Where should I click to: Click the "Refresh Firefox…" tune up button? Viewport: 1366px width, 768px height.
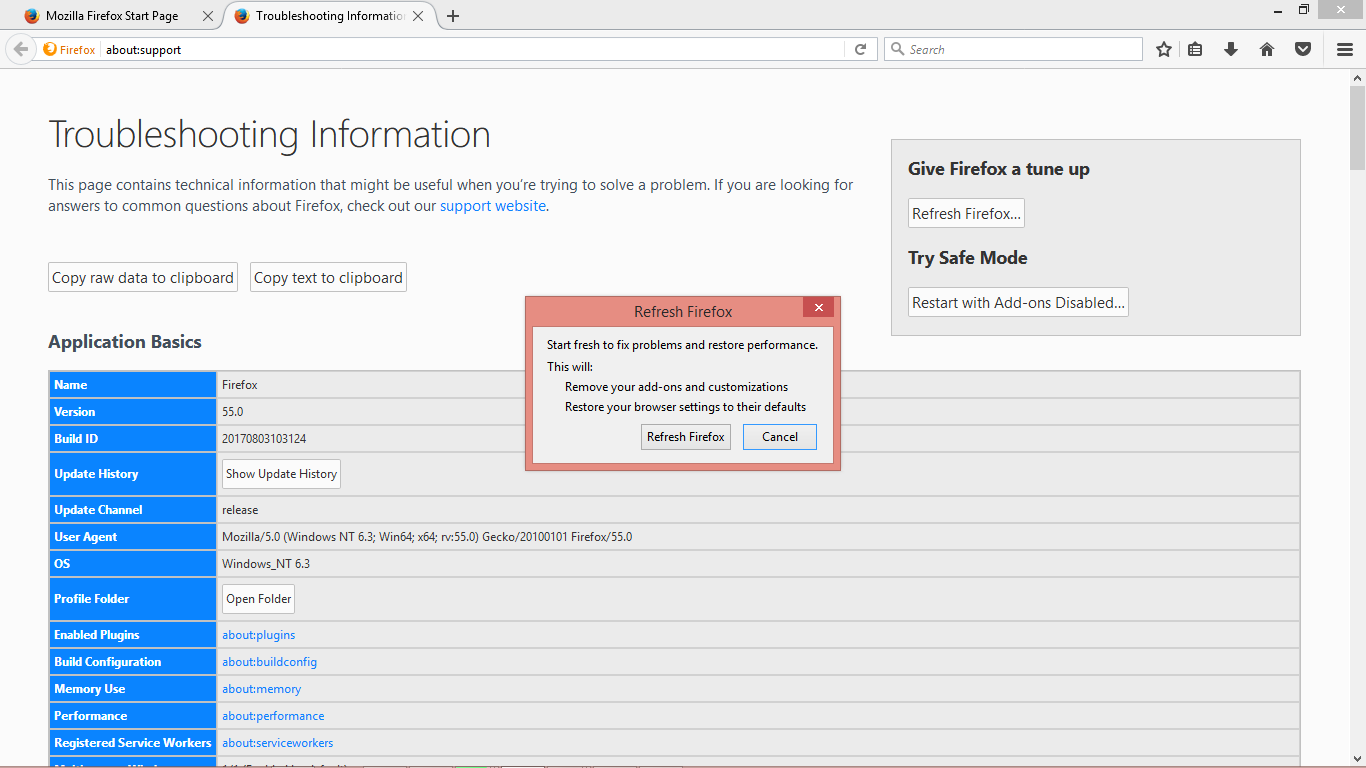(x=966, y=214)
